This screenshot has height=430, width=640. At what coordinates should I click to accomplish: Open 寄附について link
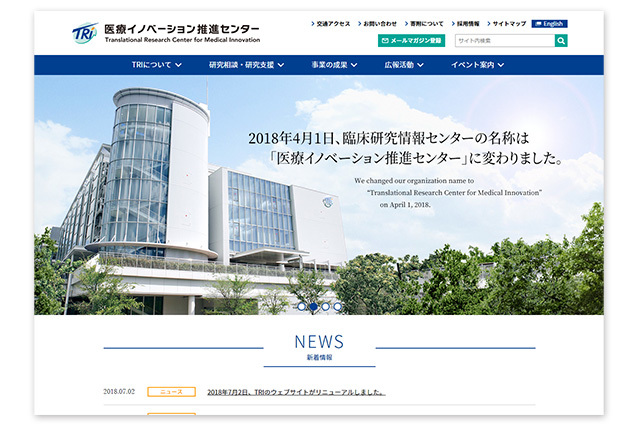[424, 24]
